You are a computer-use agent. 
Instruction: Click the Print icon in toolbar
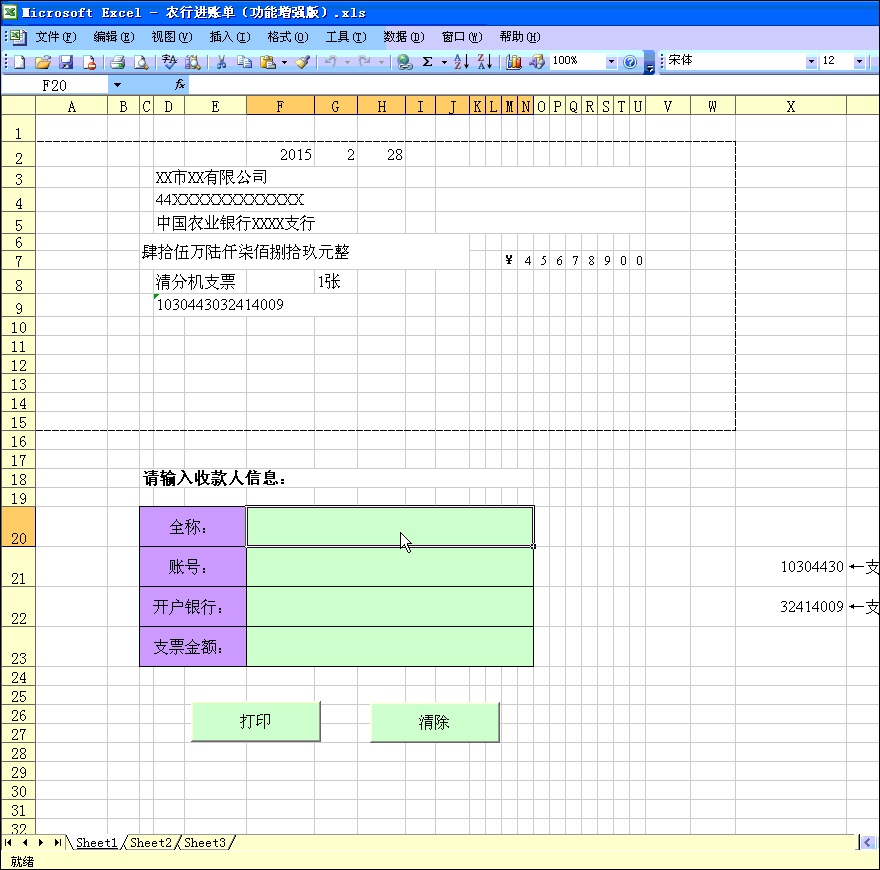point(117,62)
